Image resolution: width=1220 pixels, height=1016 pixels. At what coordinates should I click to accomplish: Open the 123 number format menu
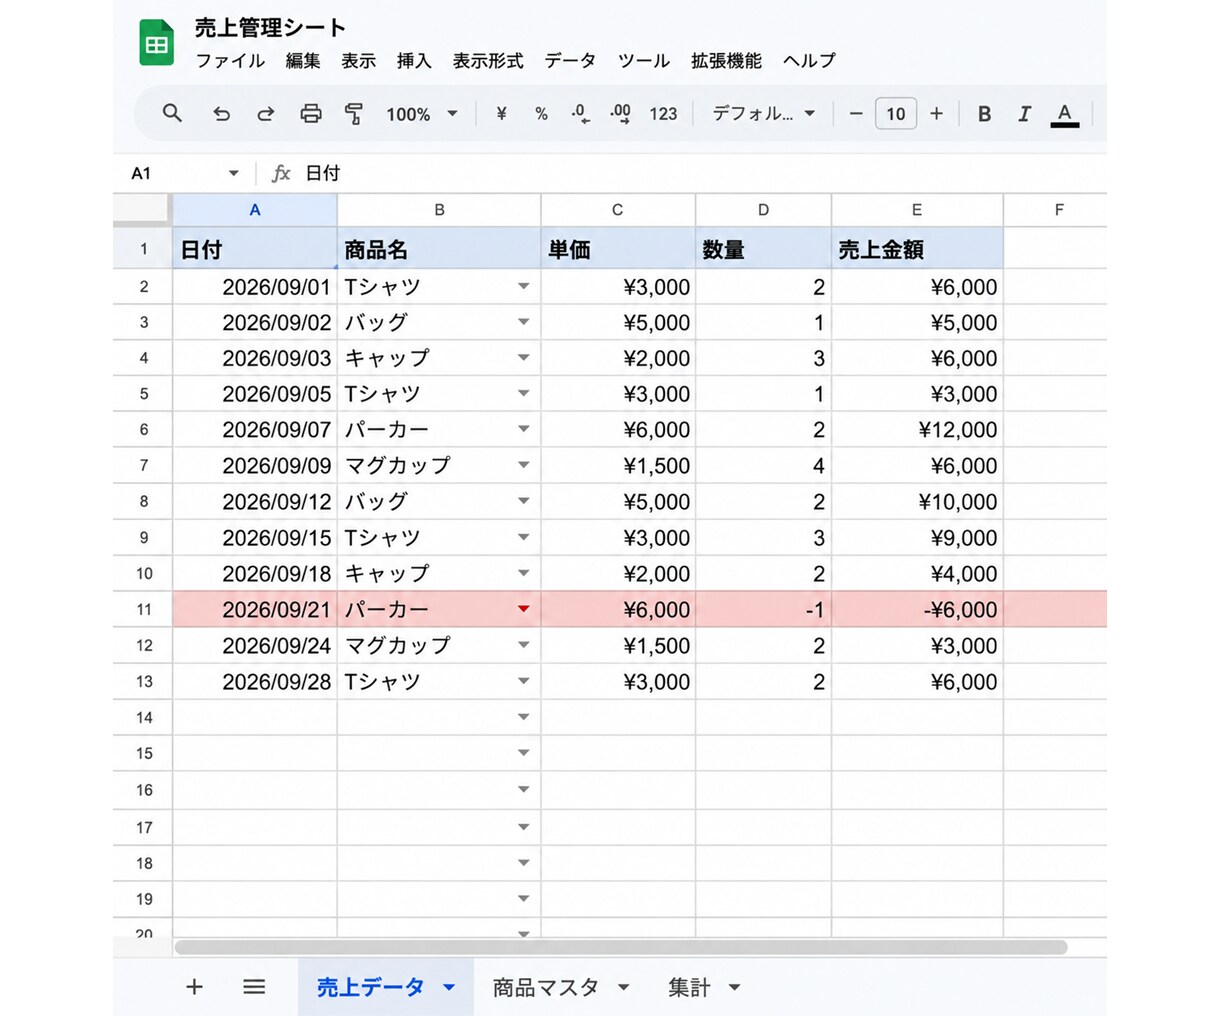pos(663,114)
